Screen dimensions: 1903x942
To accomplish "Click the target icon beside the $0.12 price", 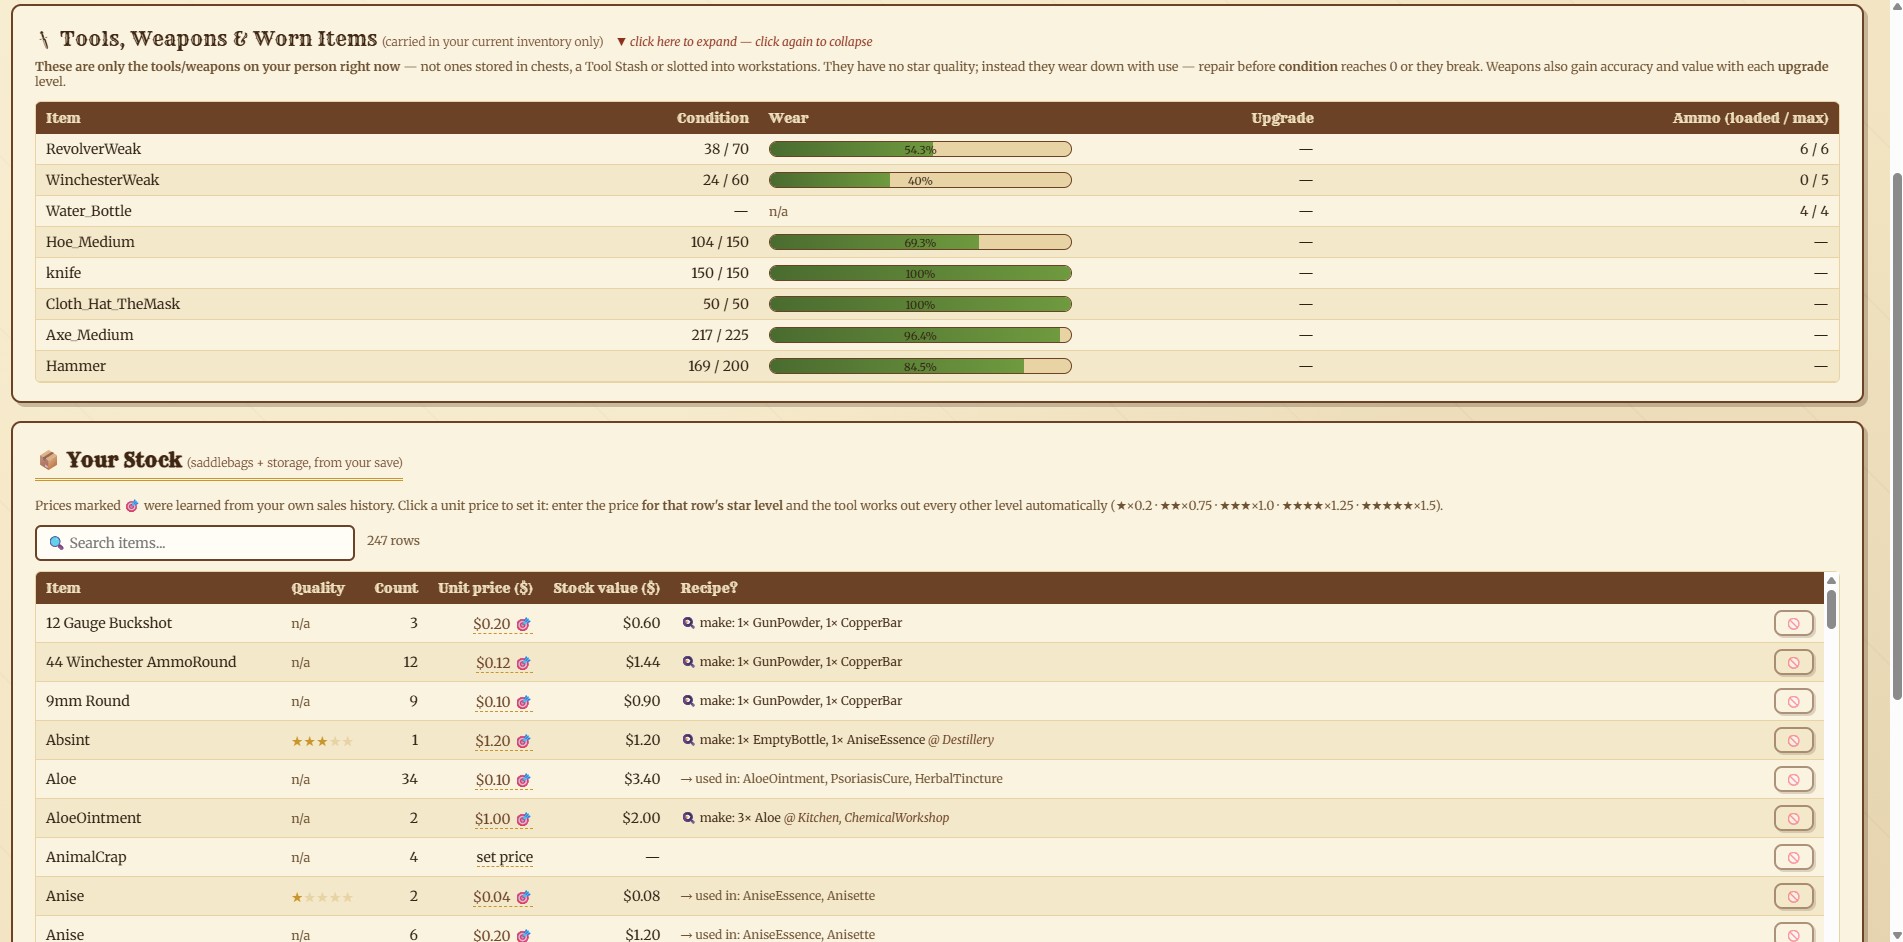I will (x=523, y=663).
